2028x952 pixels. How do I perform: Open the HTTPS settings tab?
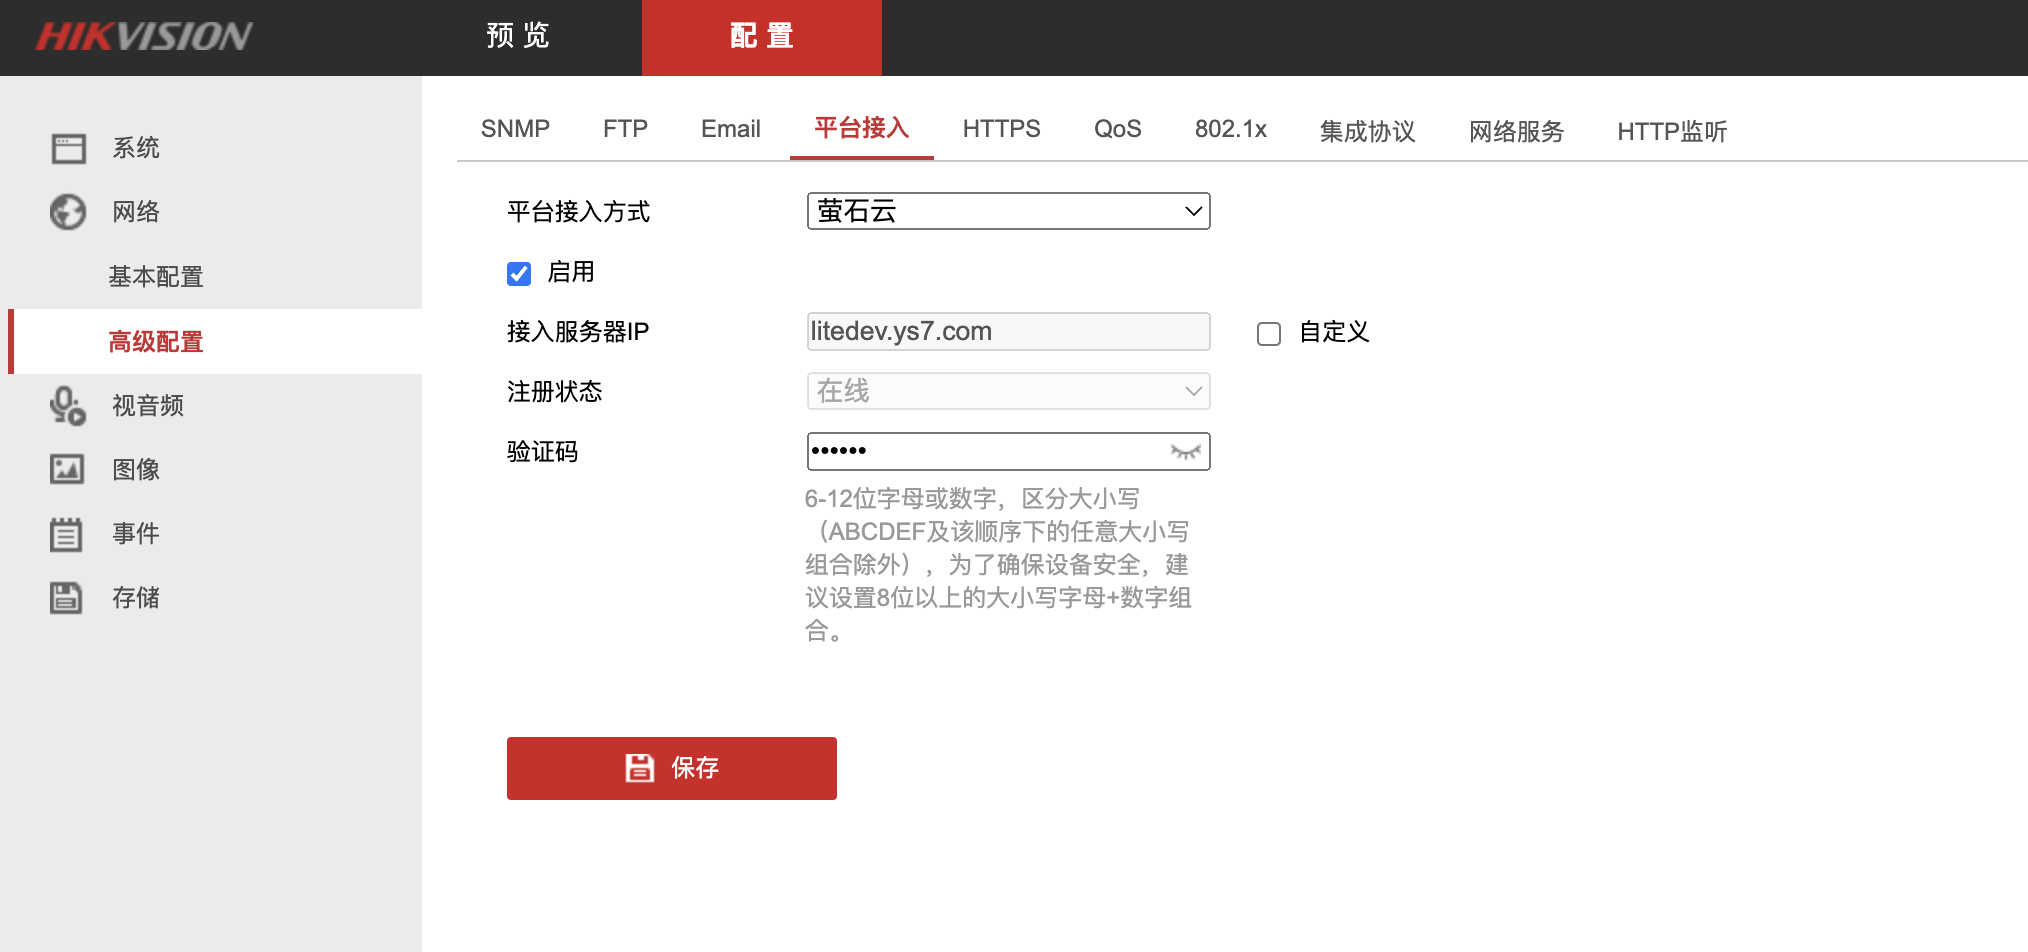1001,129
